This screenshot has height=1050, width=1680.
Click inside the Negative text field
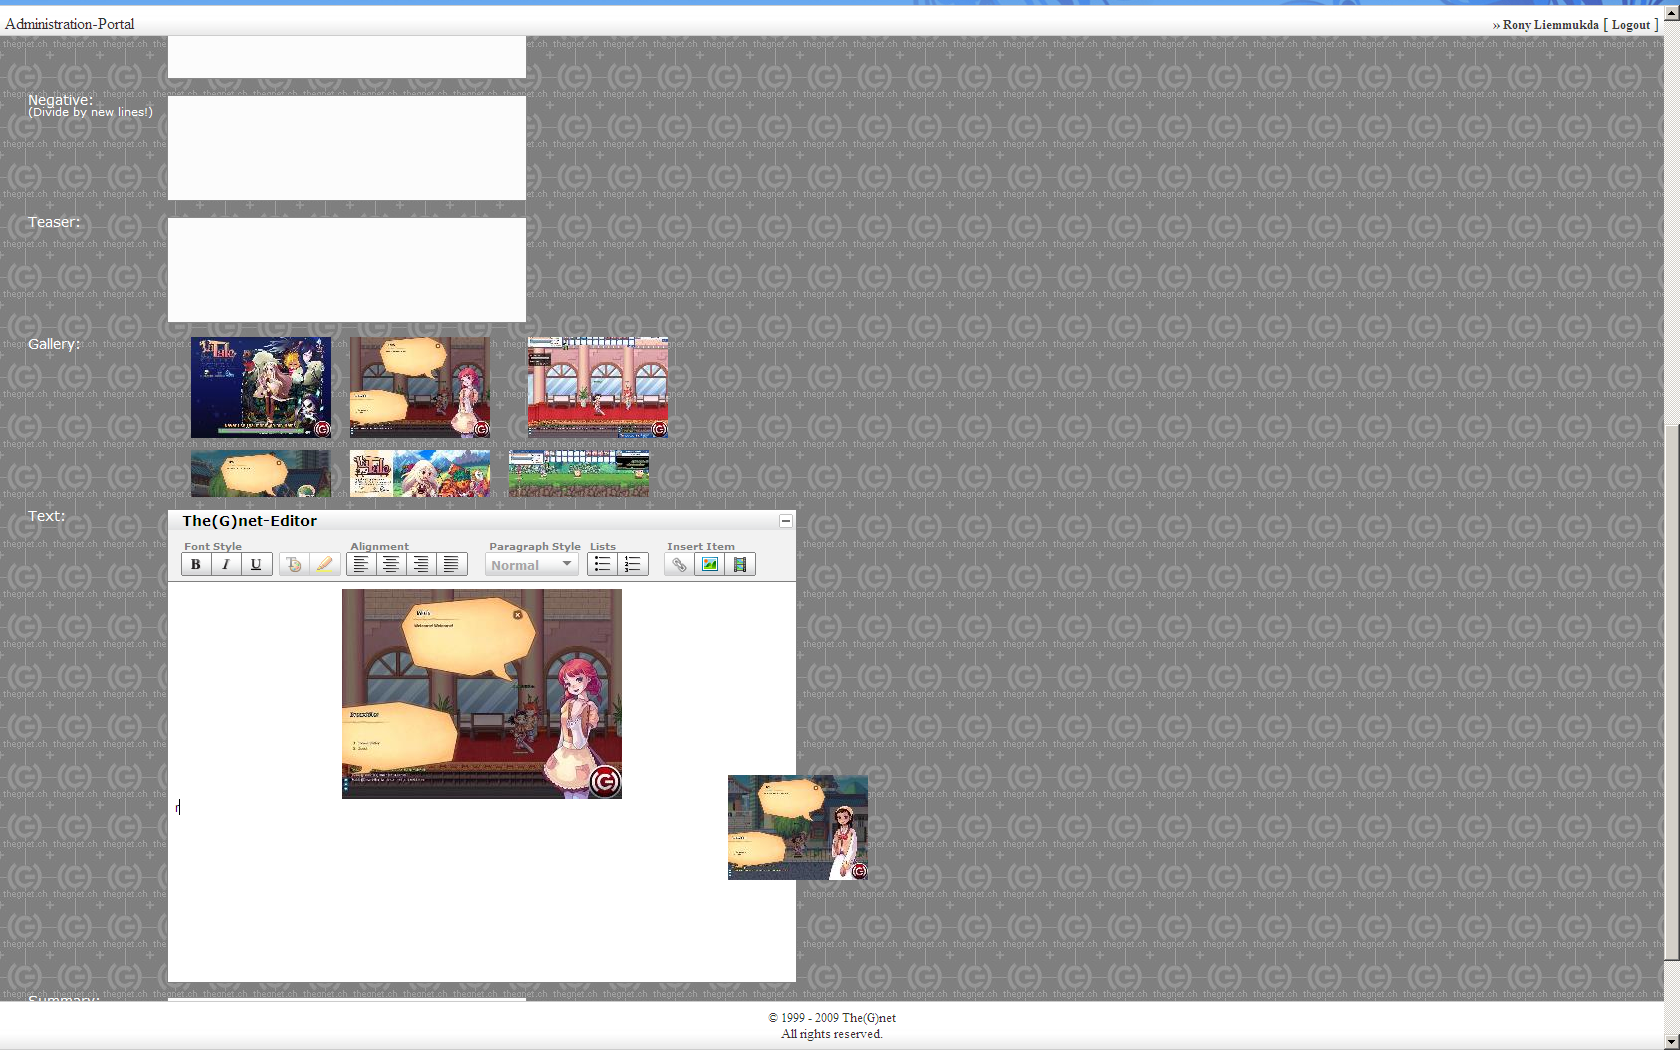click(346, 148)
